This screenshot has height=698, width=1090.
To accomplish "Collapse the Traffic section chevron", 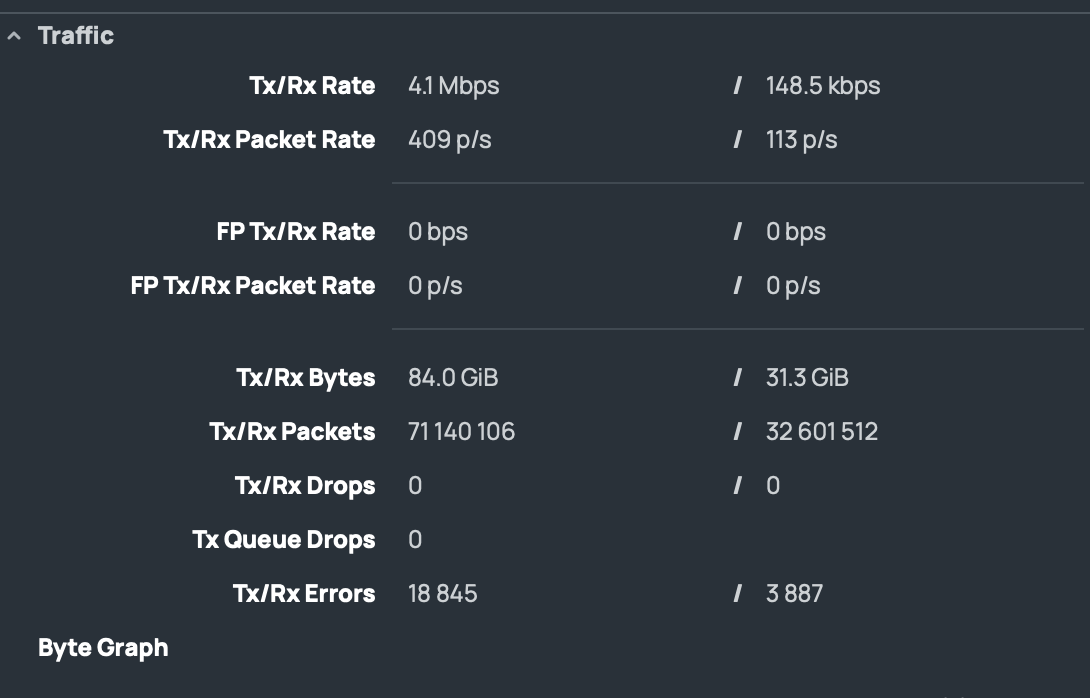I will (x=14, y=36).
